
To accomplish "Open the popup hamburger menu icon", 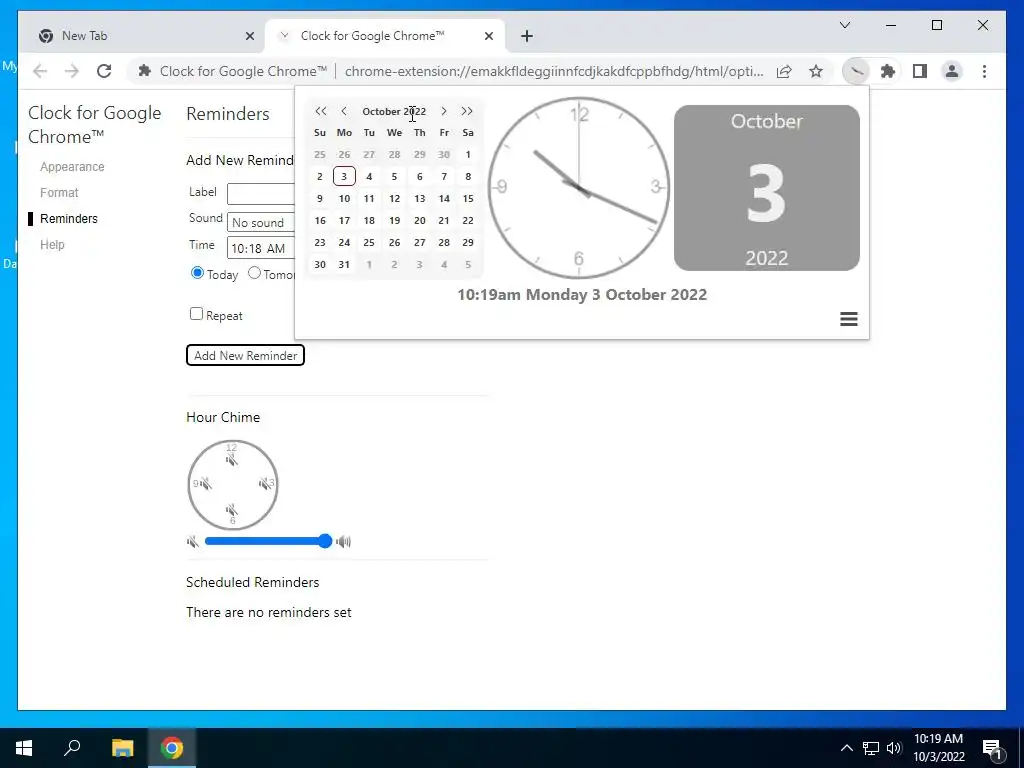I will click(848, 319).
